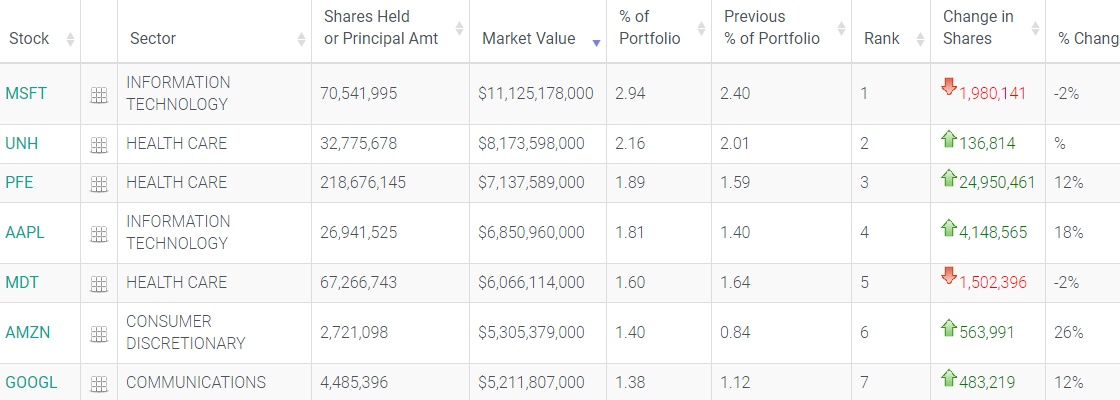1120x400 pixels.
Task: Sort by Stock column header
Action: click(30, 39)
